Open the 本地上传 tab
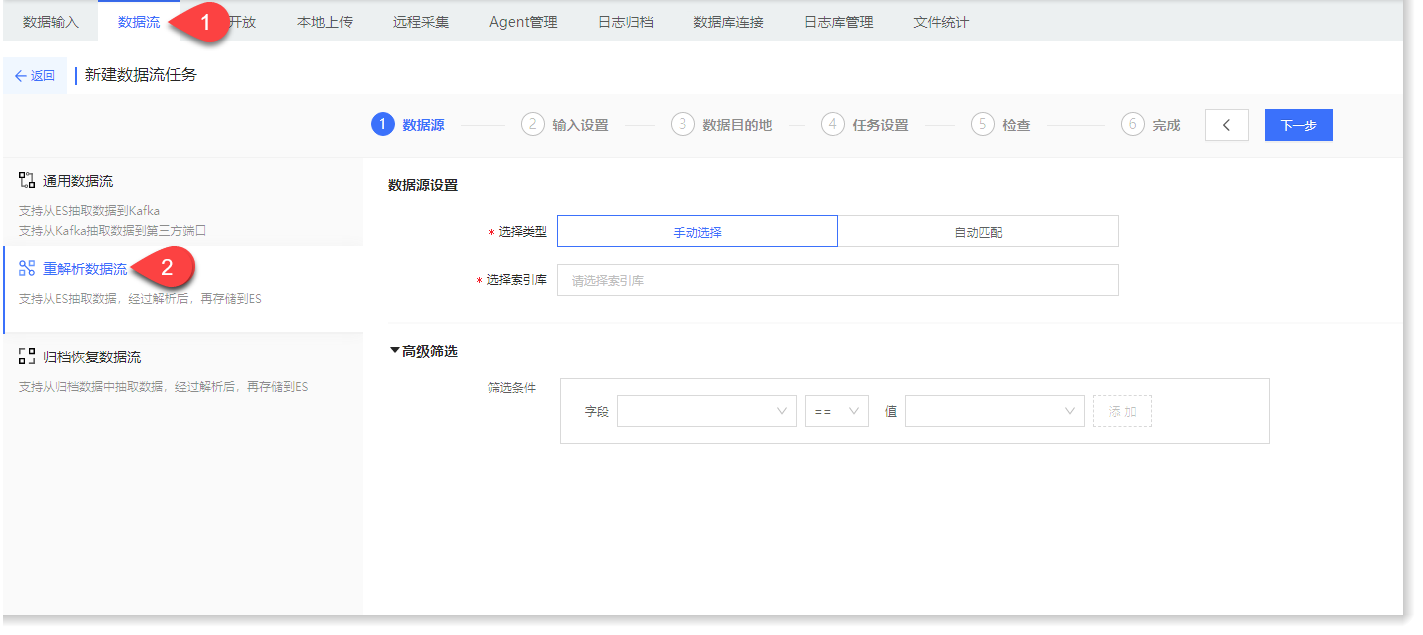Screen dimensions: 1423x635 (325, 21)
